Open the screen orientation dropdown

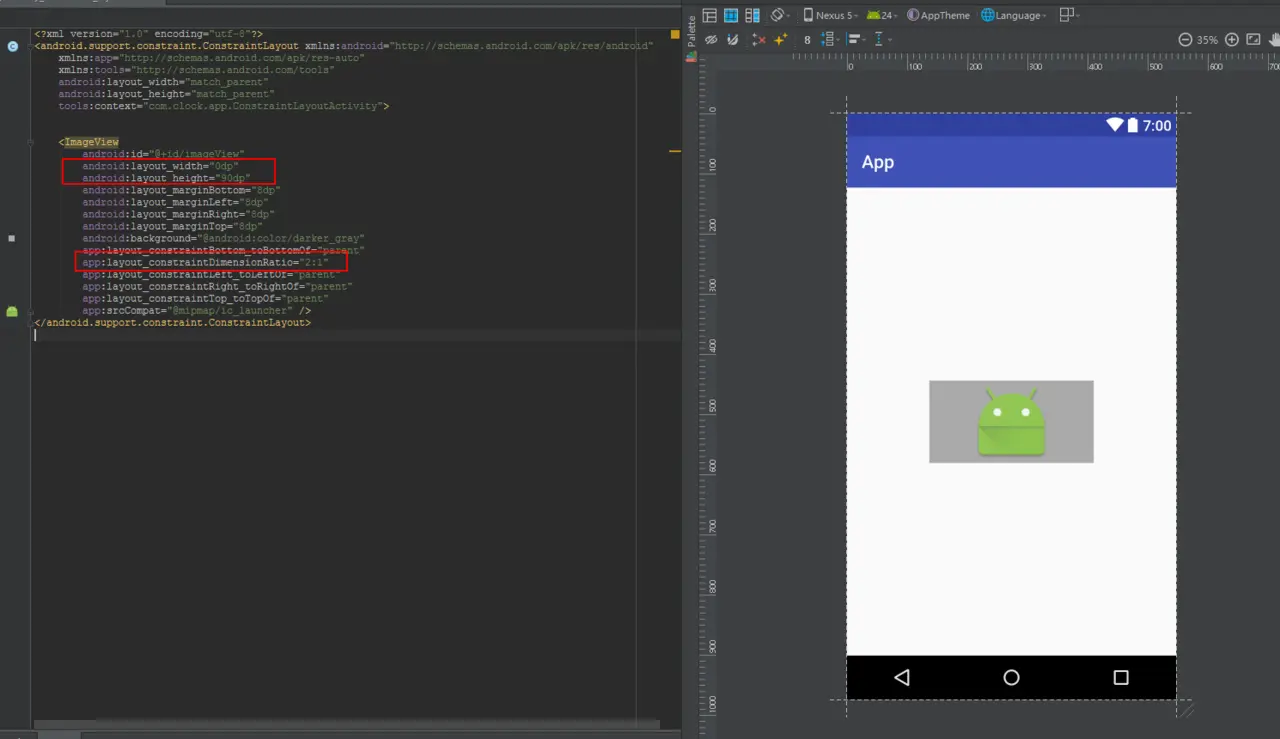[780, 15]
